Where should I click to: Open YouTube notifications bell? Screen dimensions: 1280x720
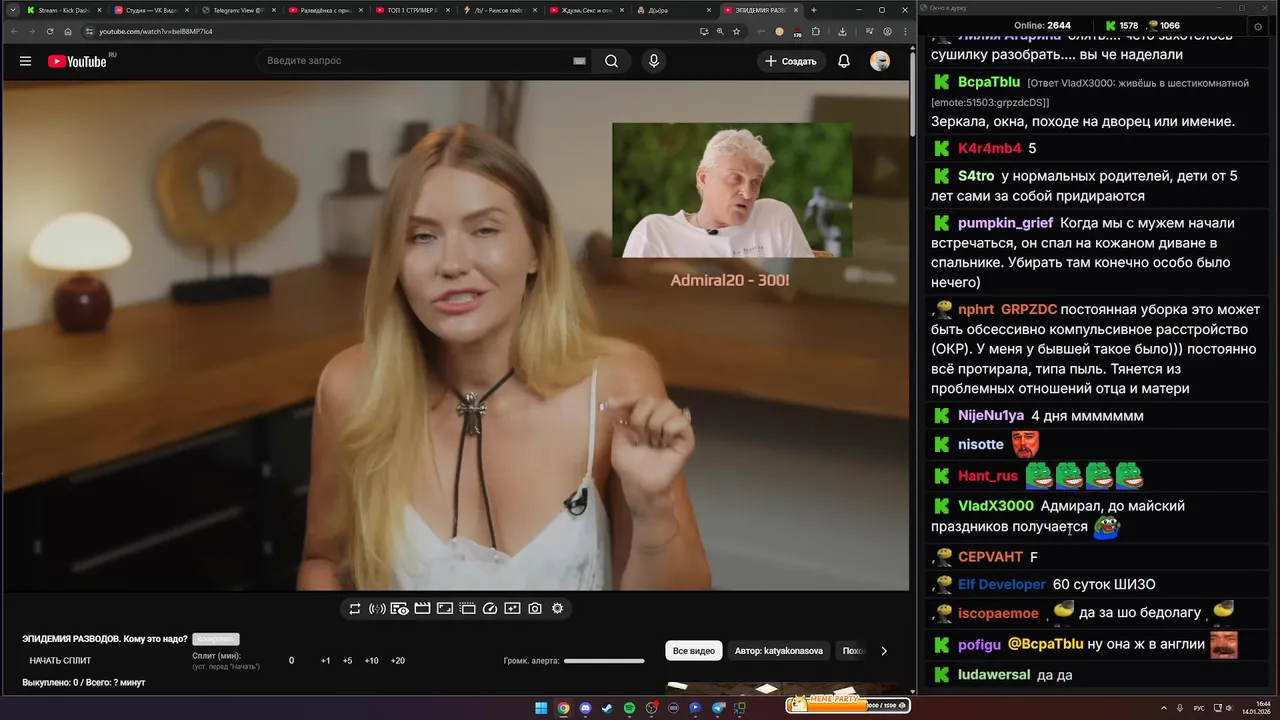click(844, 61)
